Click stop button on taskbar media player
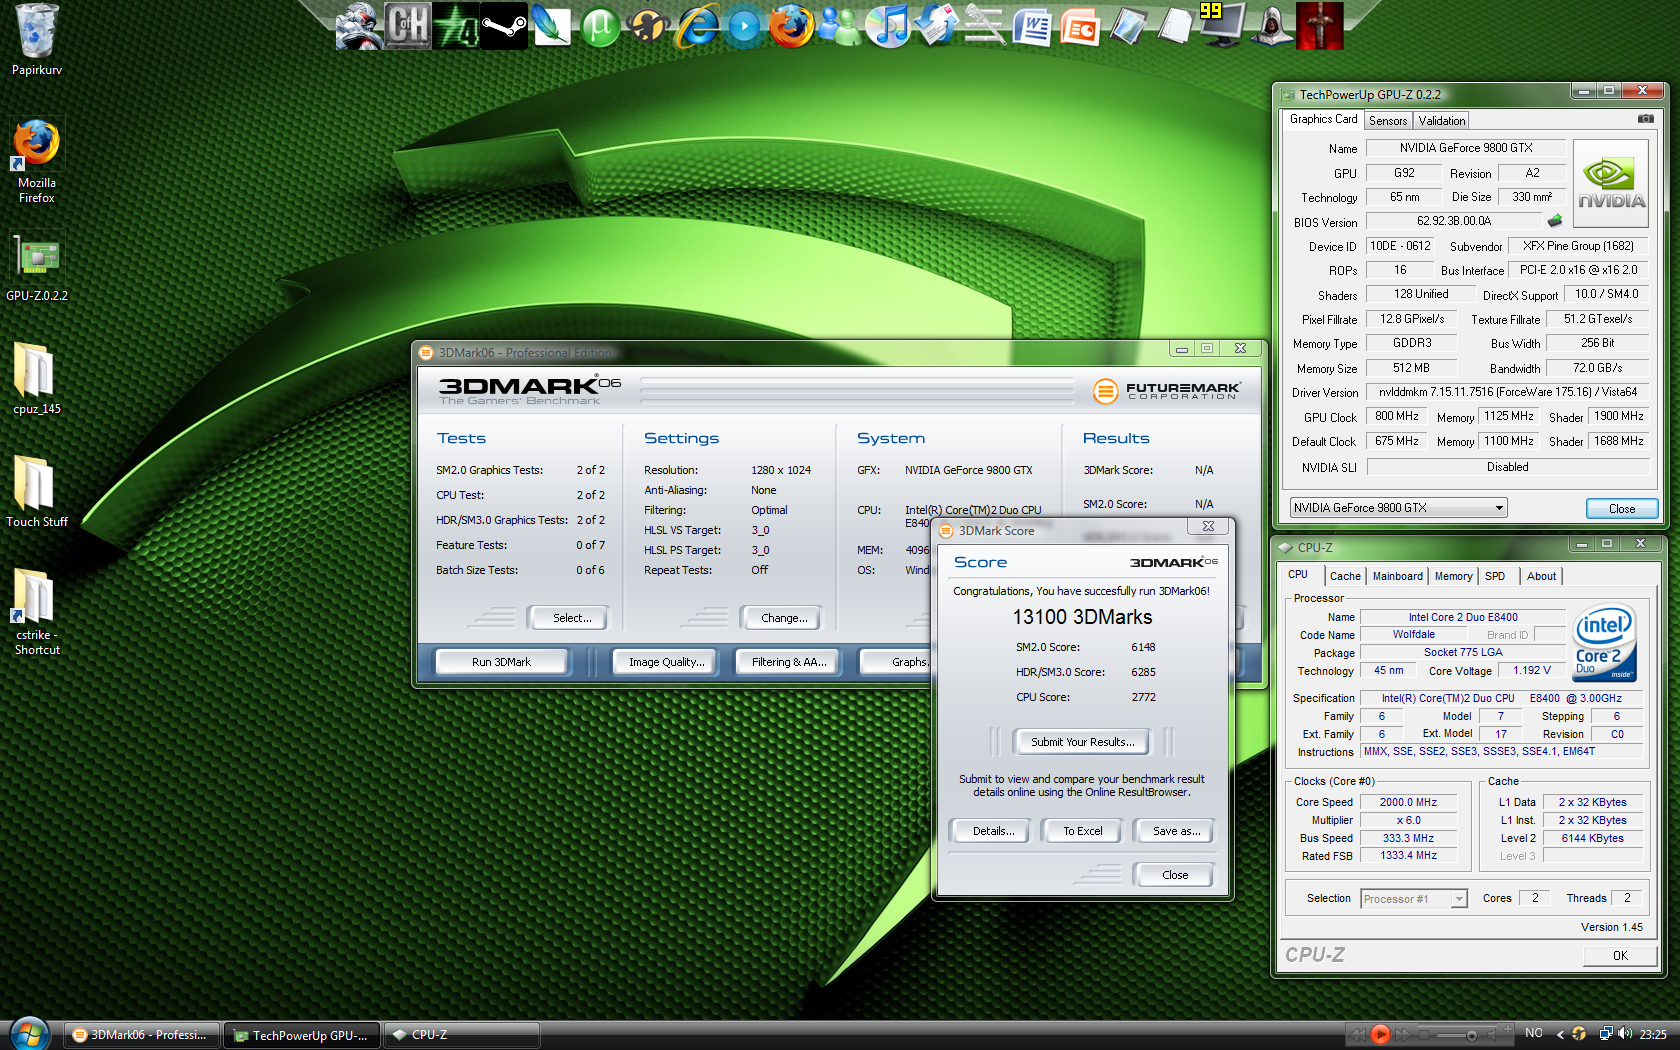1680x1050 pixels. tap(1424, 1034)
